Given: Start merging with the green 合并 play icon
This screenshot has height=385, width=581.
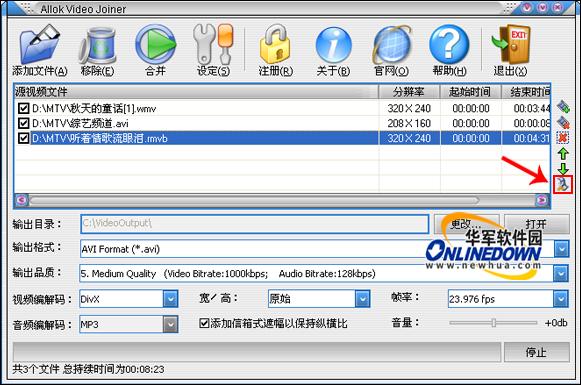Looking at the screenshot, I should point(155,44).
